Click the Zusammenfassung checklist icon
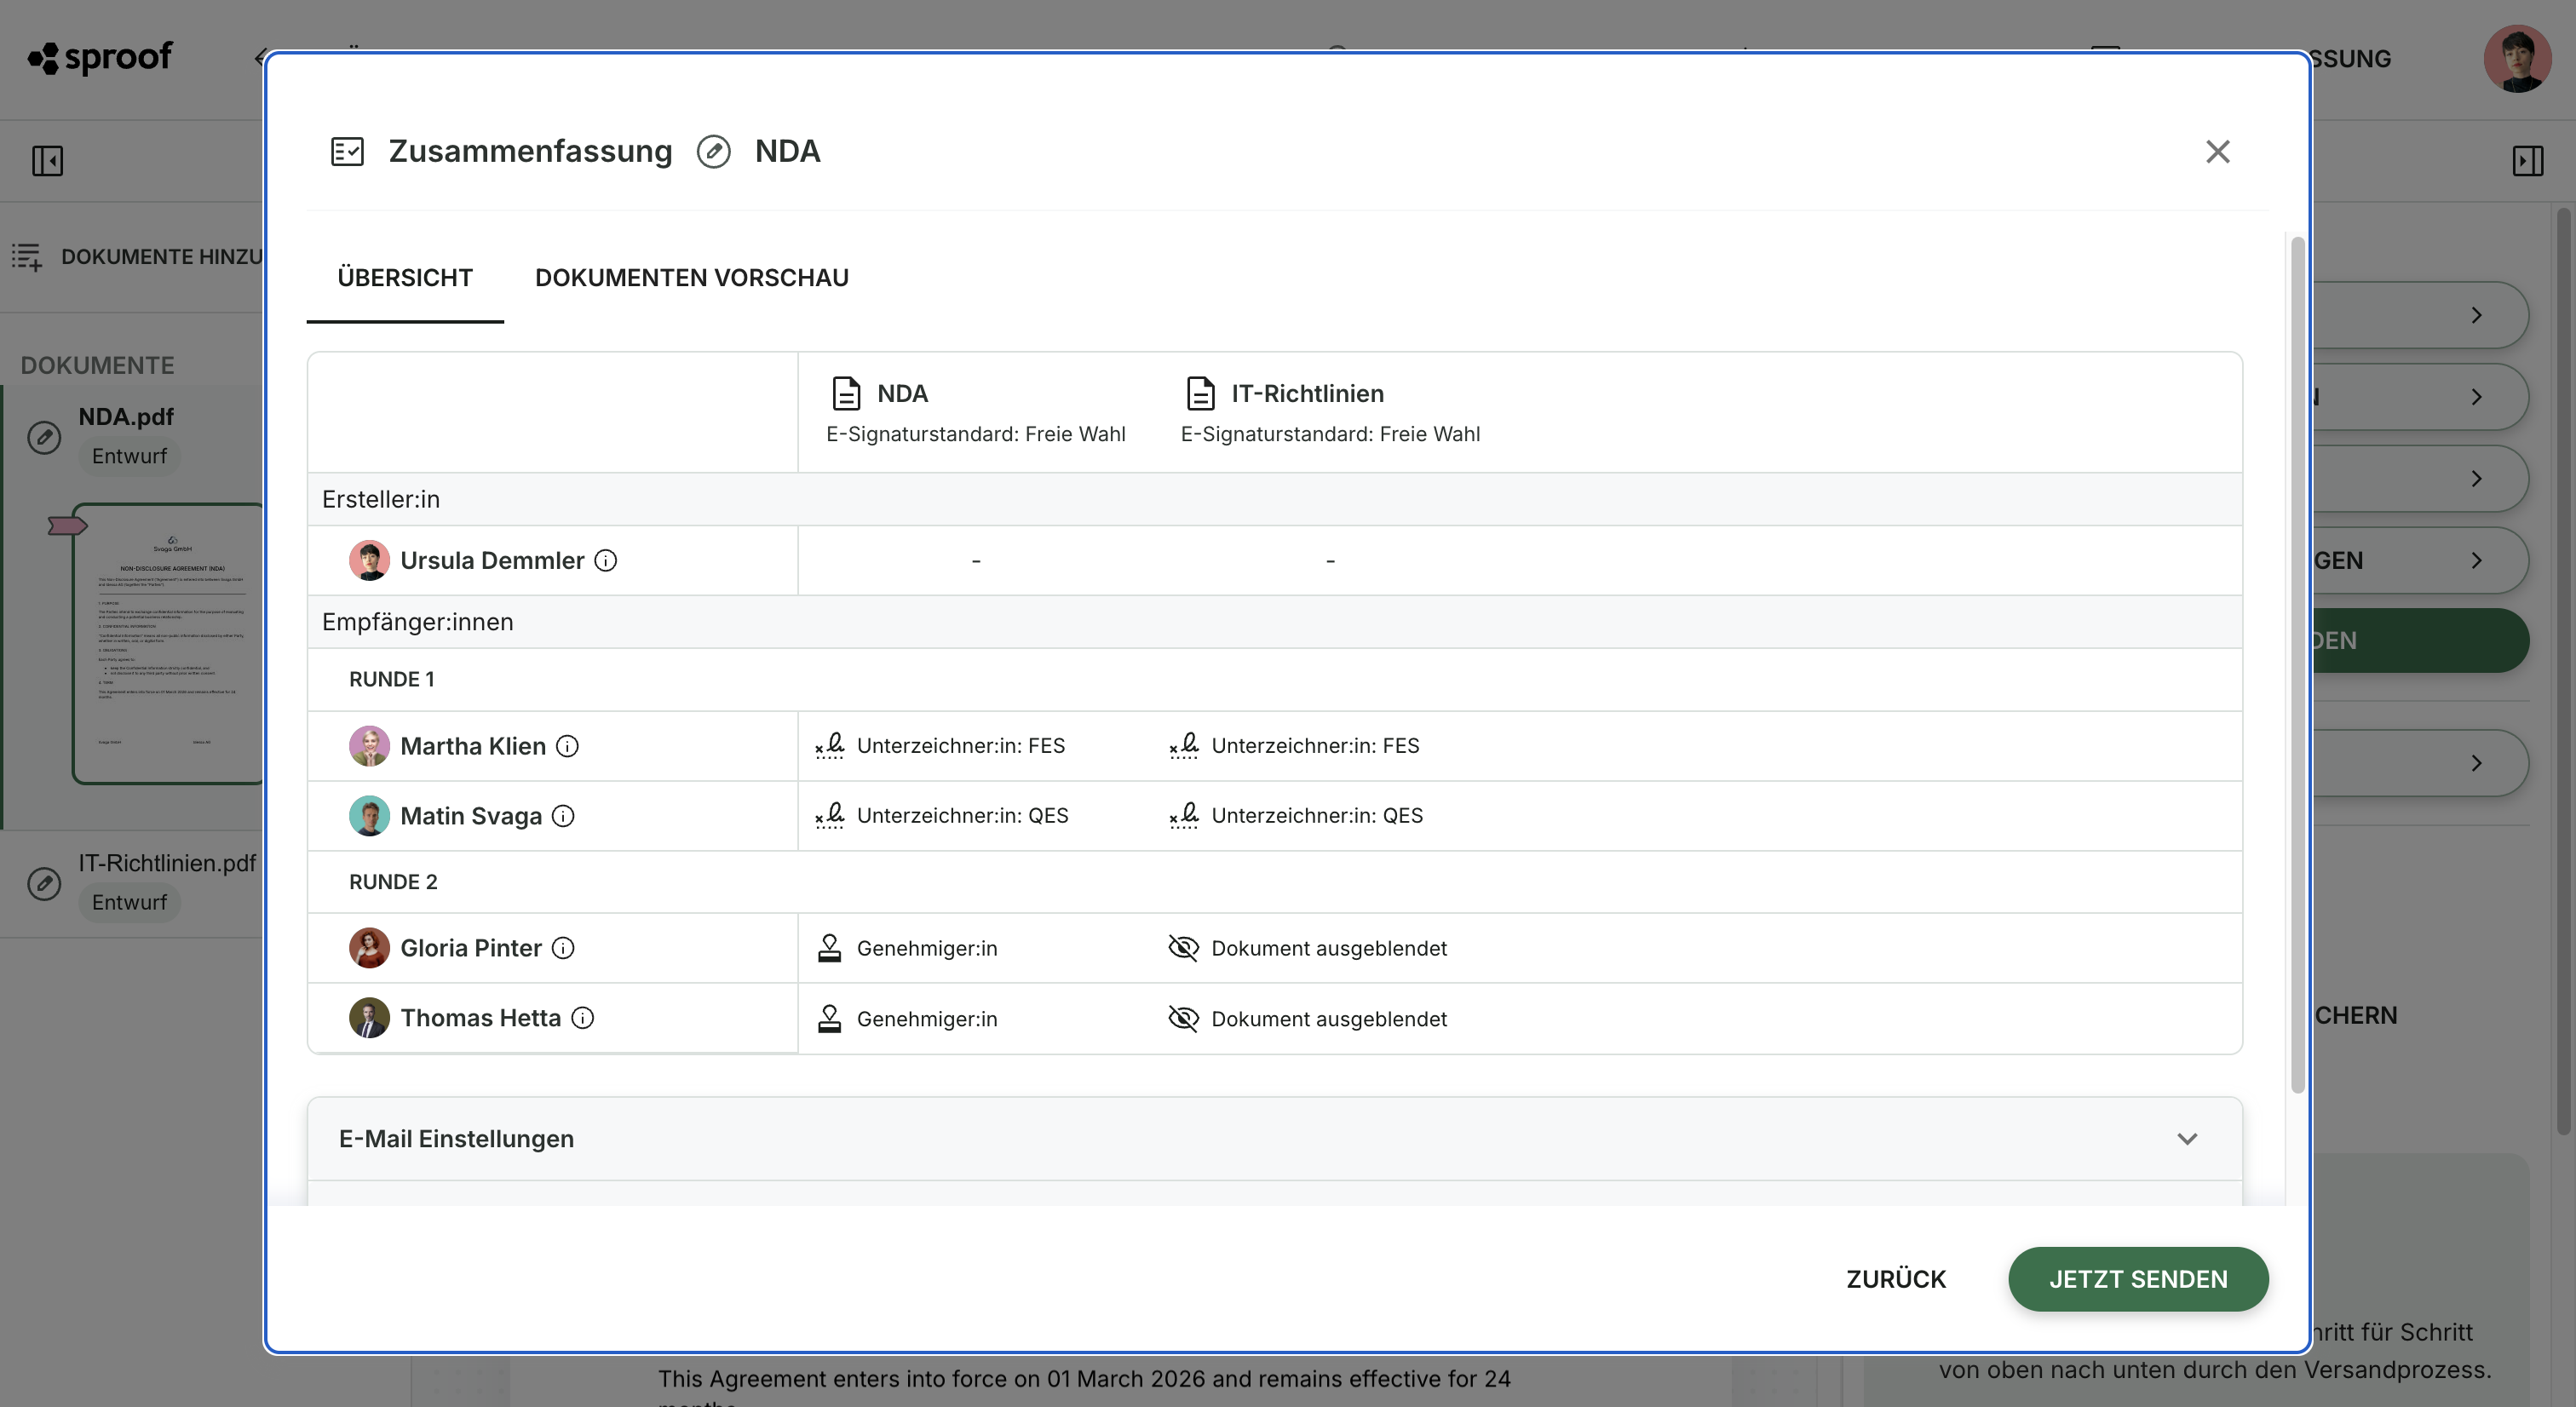 pyautogui.click(x=347, y=152)
